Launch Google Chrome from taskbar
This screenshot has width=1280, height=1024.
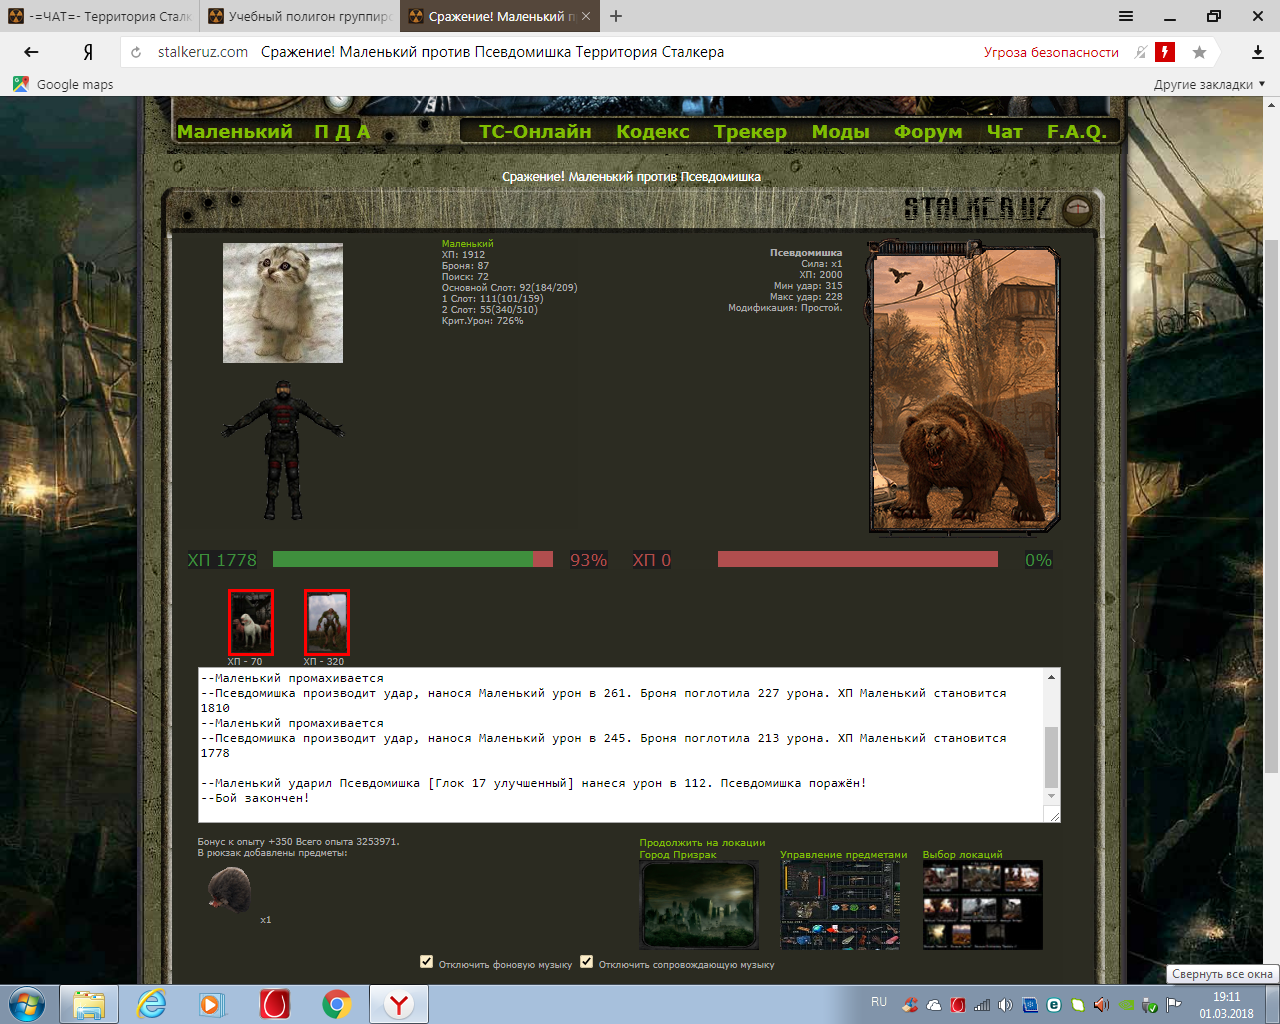point(336,1004)
